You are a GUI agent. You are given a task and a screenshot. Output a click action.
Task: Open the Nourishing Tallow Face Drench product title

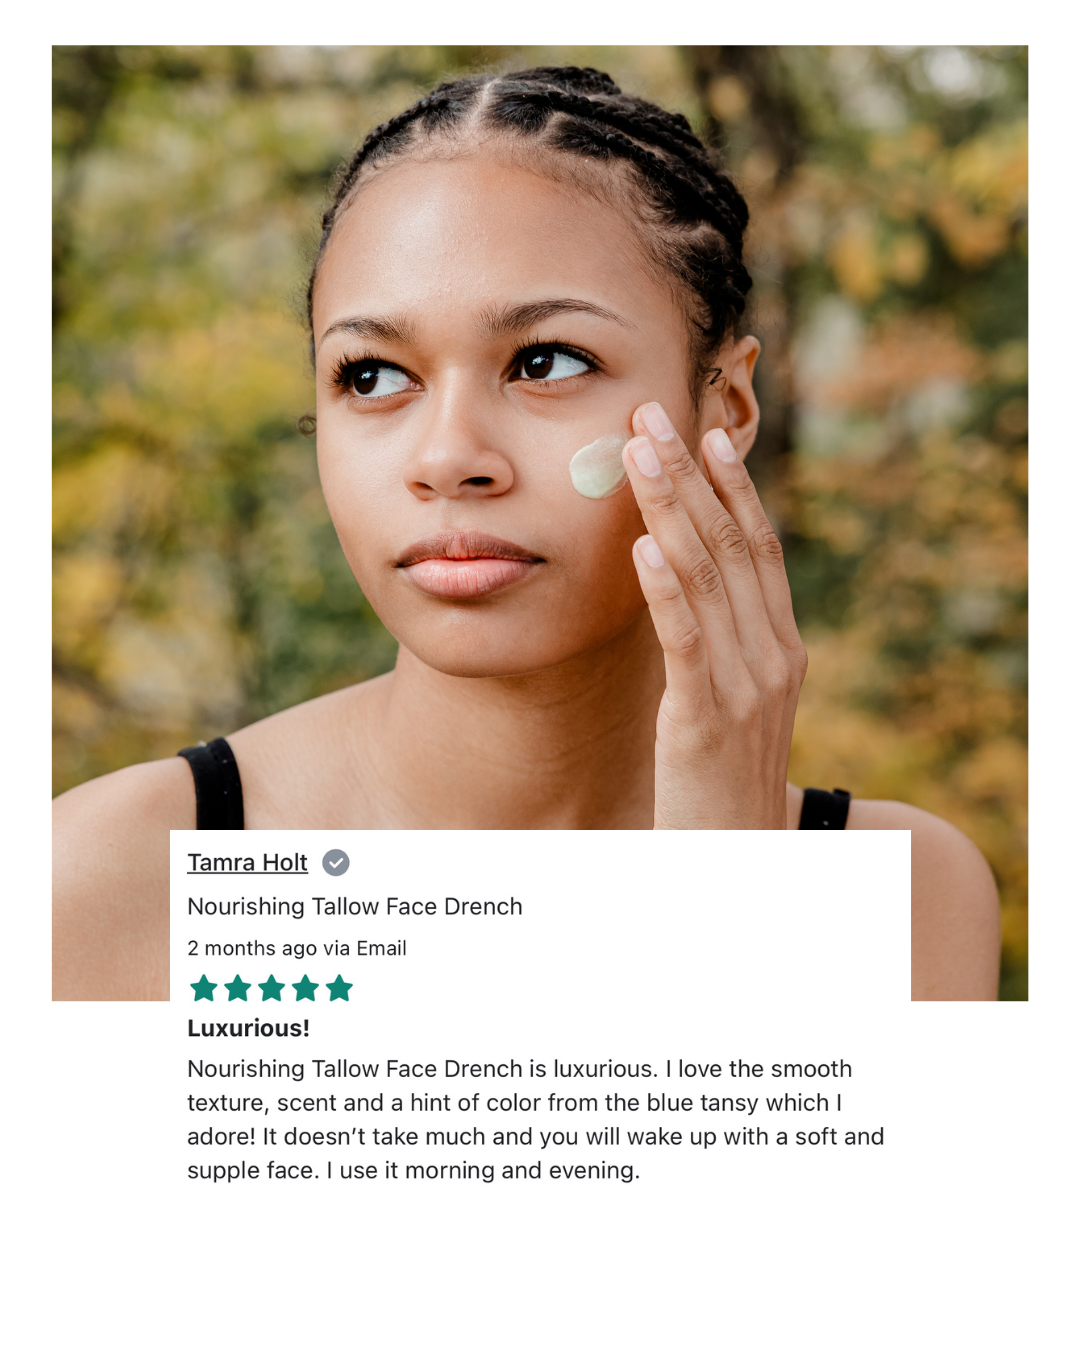355,906
